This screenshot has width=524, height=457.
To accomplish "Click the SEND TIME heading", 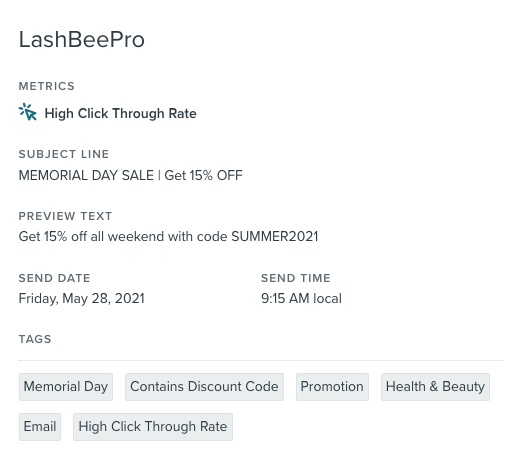I will [x=296, y=278].
